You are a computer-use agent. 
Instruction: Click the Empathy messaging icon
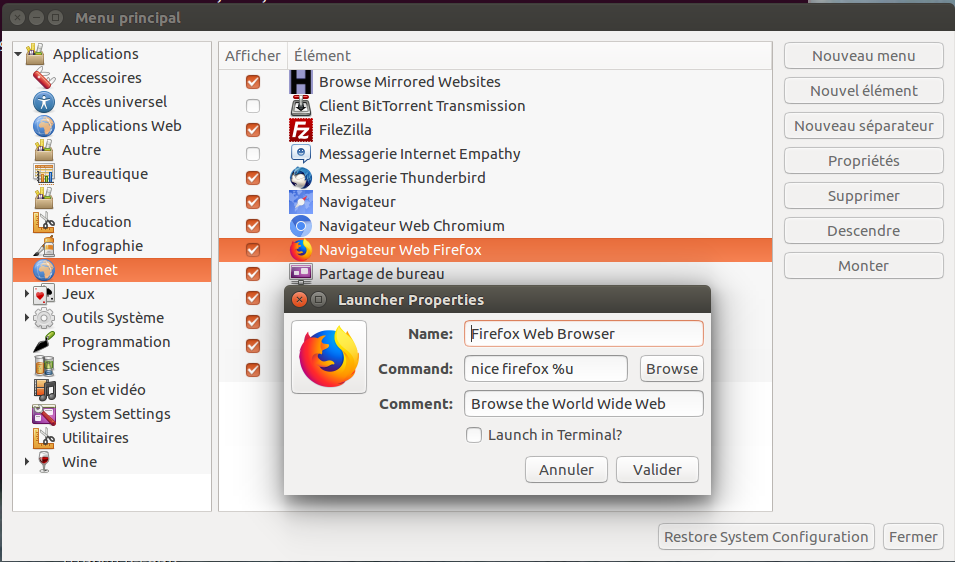click(300, 154)
